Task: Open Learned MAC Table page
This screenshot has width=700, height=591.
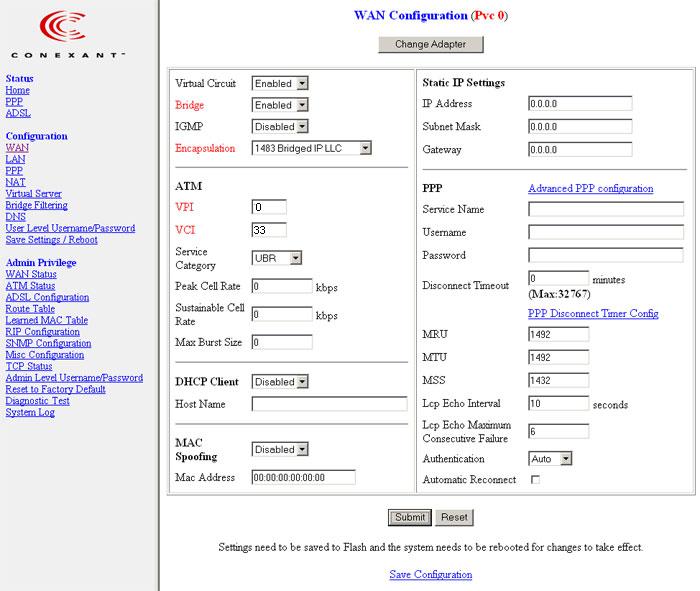Action: pos(46,320)
